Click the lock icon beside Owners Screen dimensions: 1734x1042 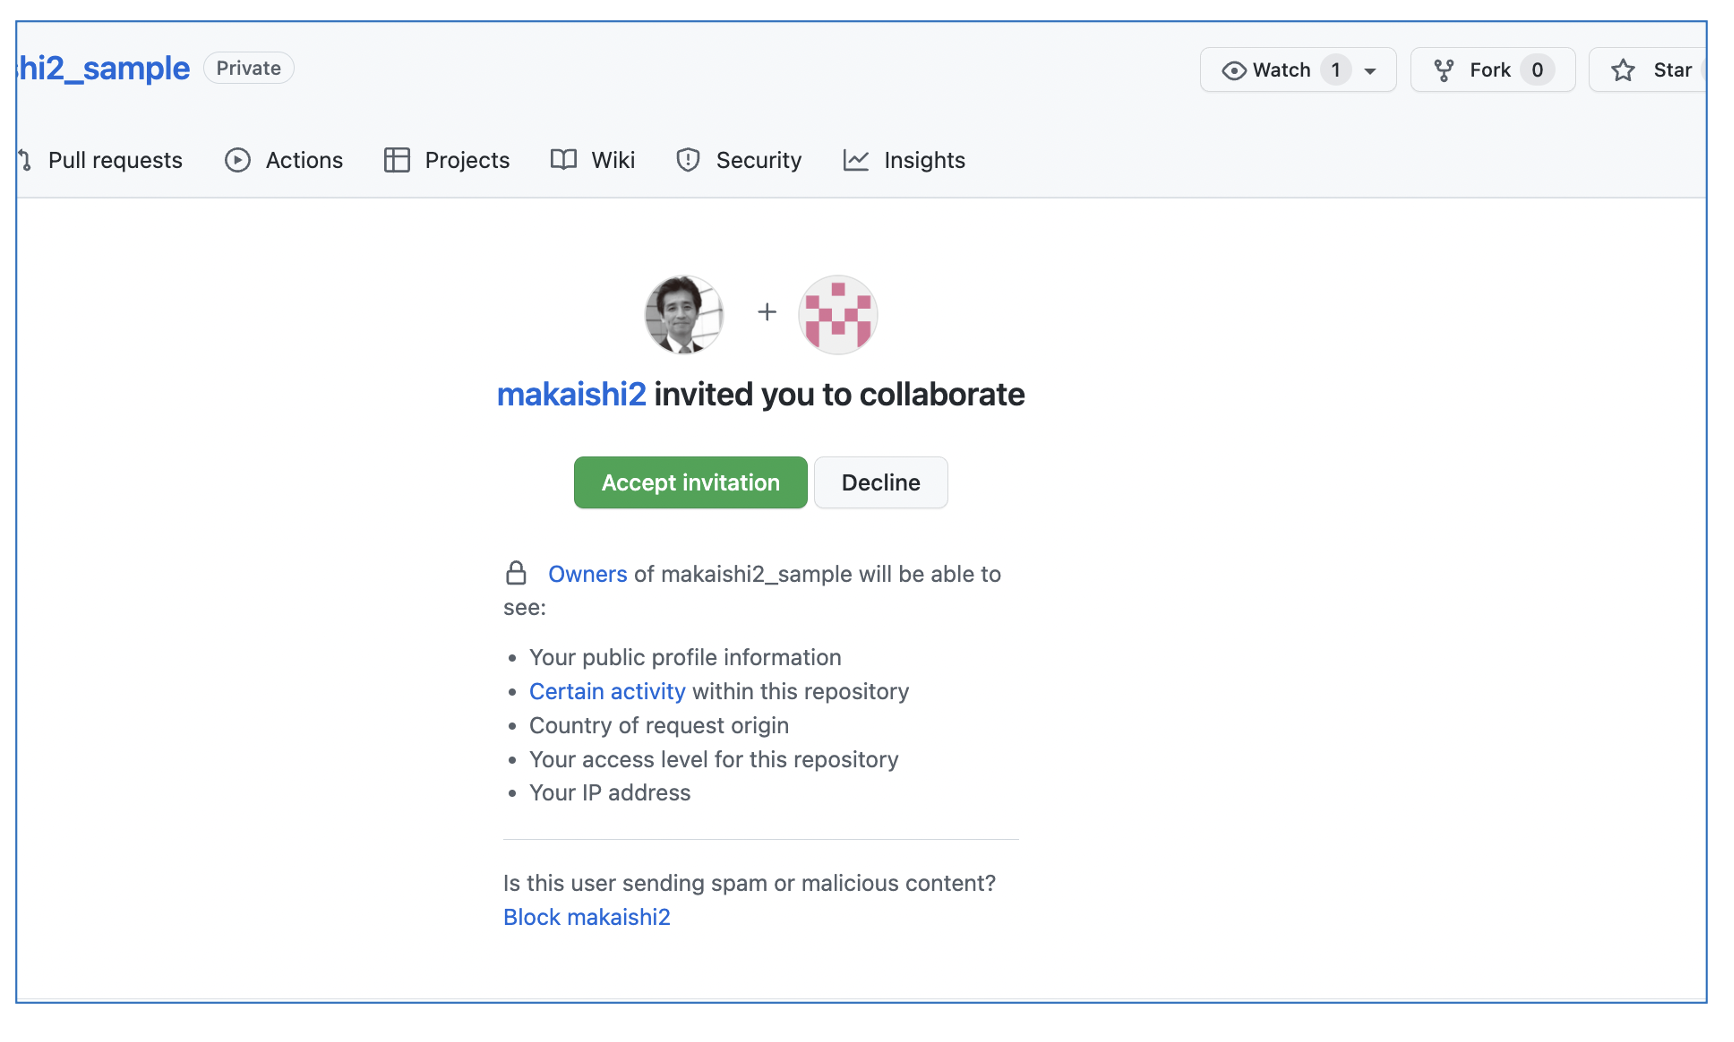[x=516, y=573]
